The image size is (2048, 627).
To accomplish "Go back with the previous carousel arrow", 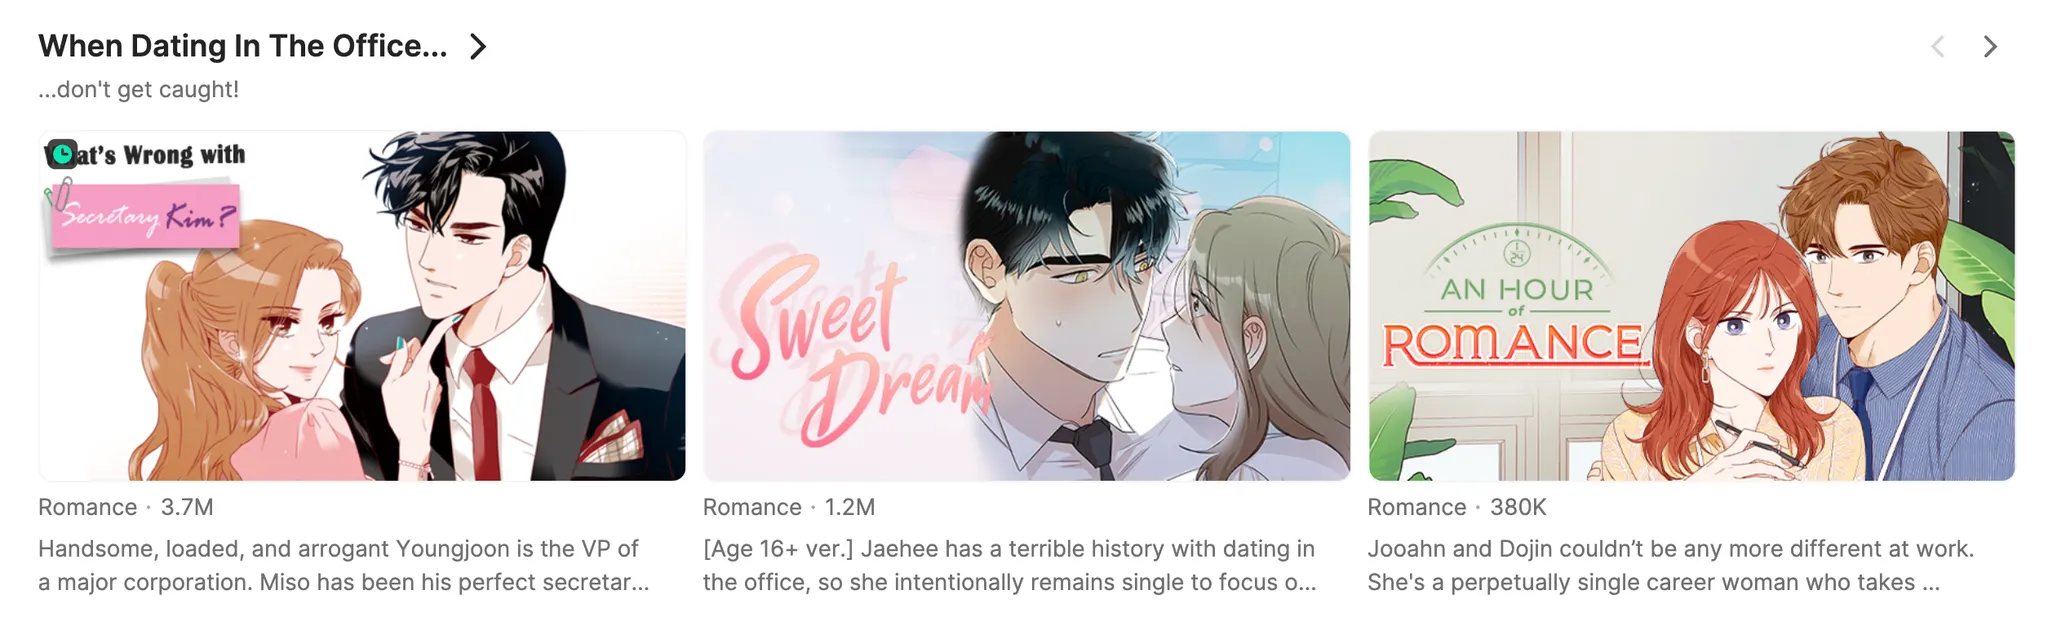I will pos(1937,47).
